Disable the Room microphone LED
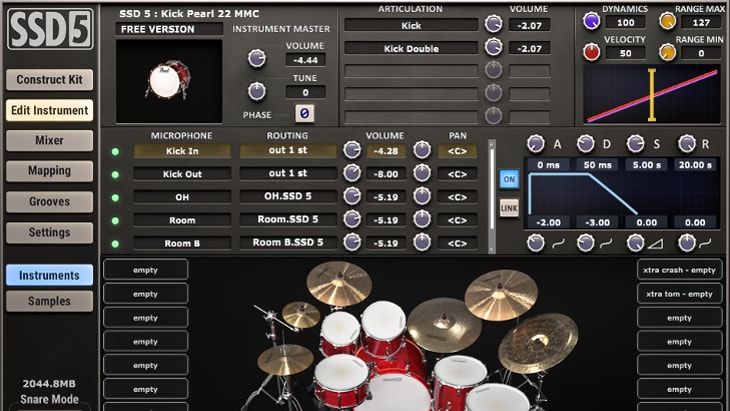The height and width of the screenshot is (411, 730). [115, 221]
